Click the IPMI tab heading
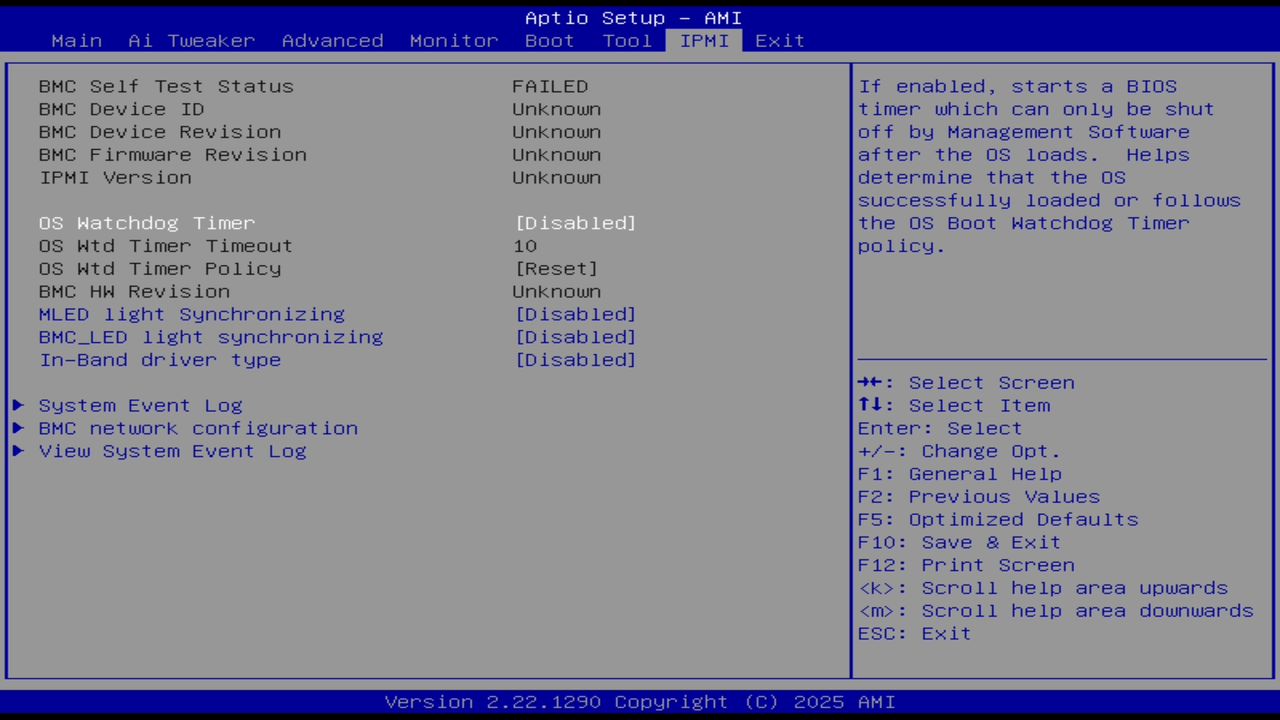Image resolution: width=1280 pixels, height=720 pixels. (x=704, y=40)
